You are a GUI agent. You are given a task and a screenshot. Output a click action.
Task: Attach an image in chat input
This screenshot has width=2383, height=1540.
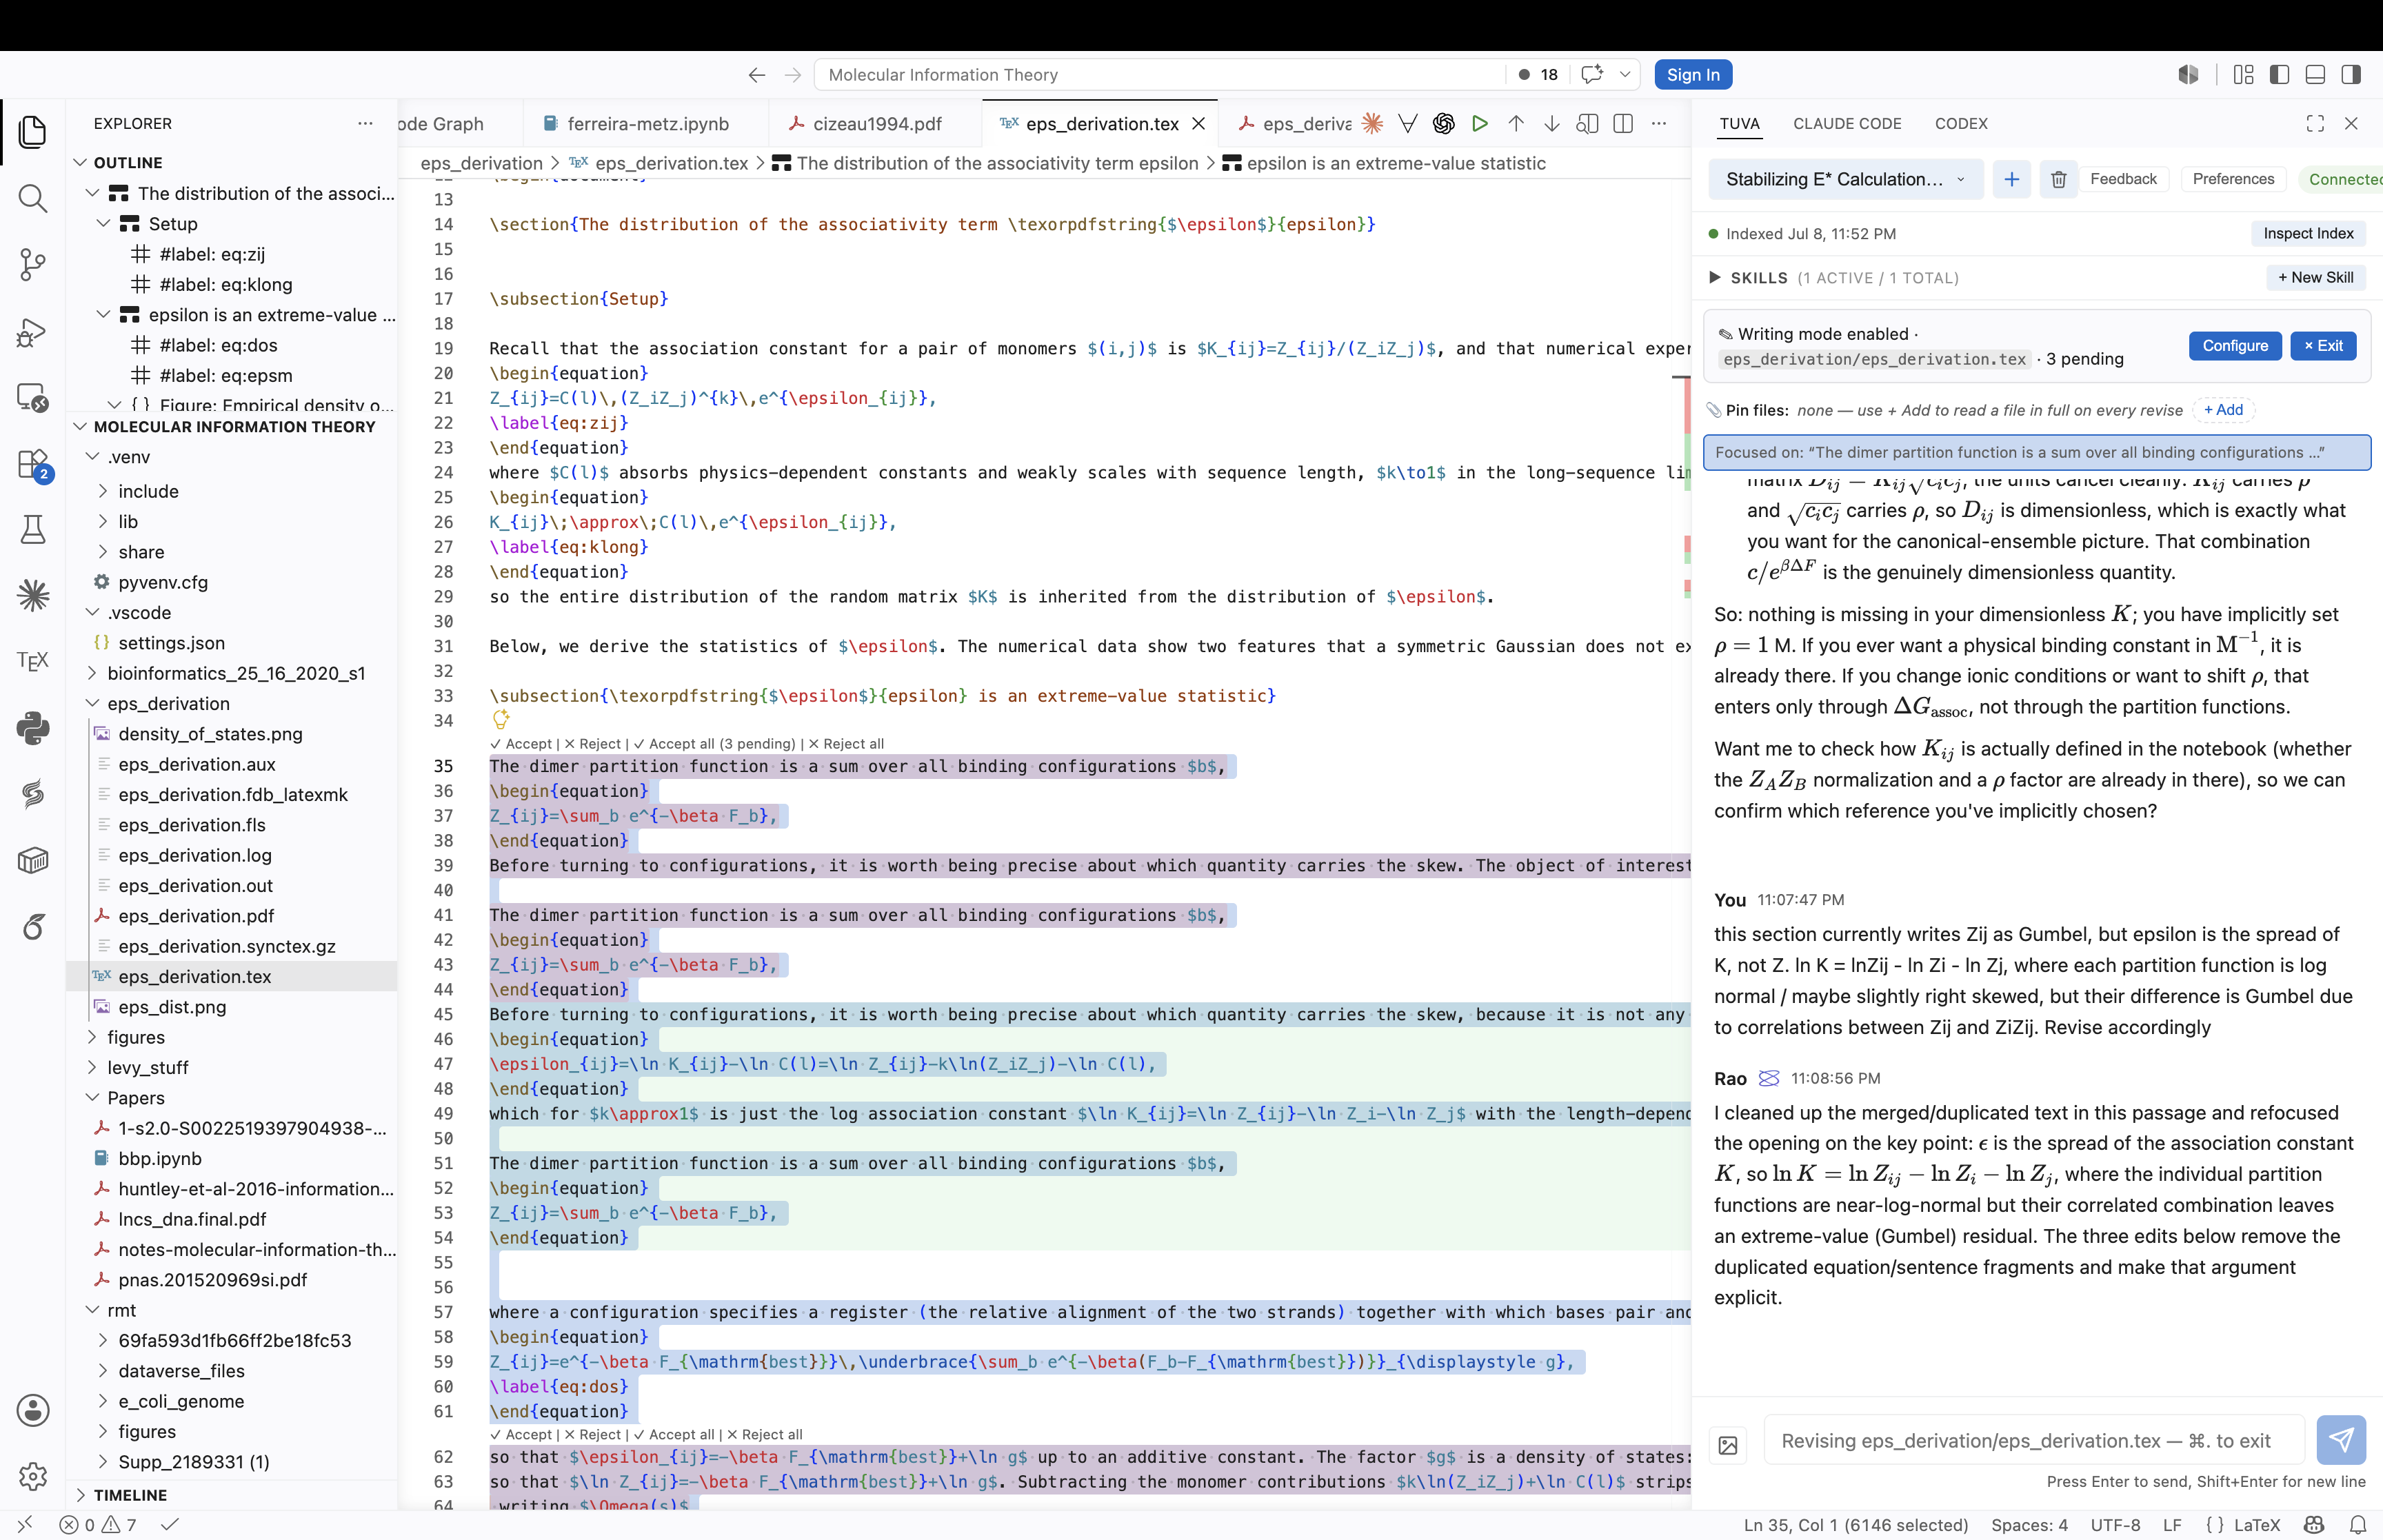[x=1728, y=1445]
